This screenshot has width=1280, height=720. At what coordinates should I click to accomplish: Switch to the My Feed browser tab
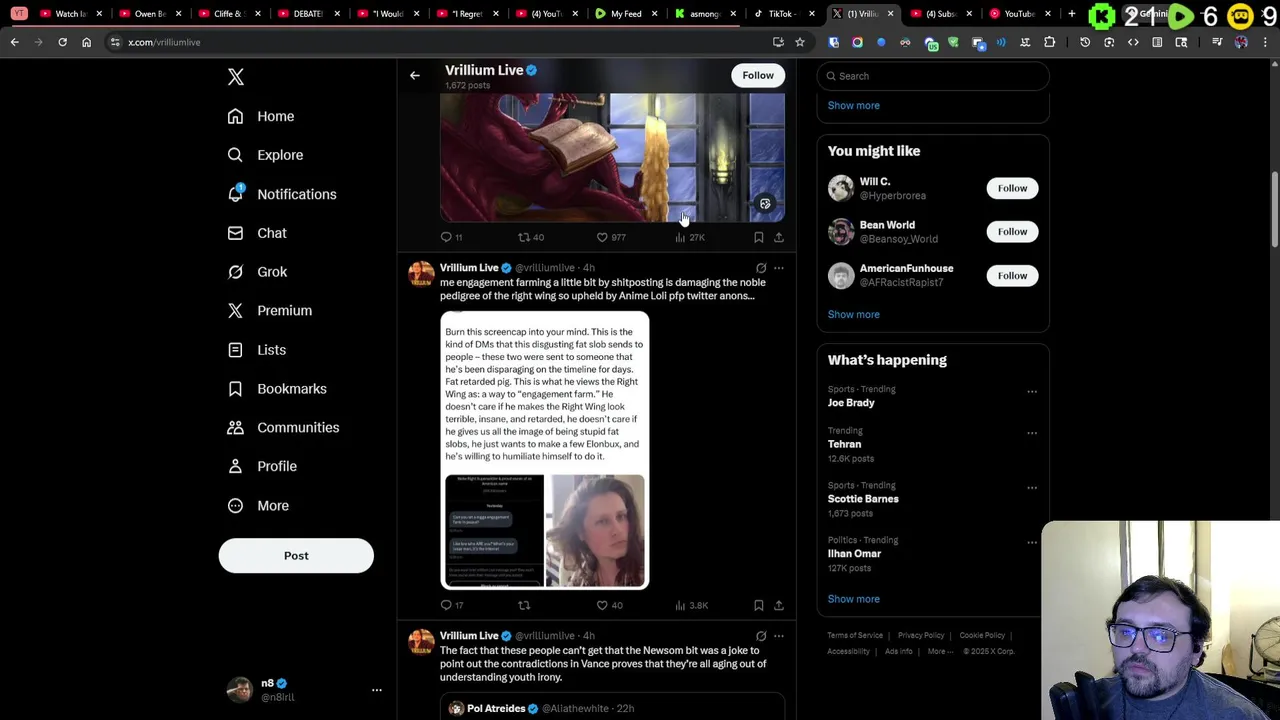point(625,14)
